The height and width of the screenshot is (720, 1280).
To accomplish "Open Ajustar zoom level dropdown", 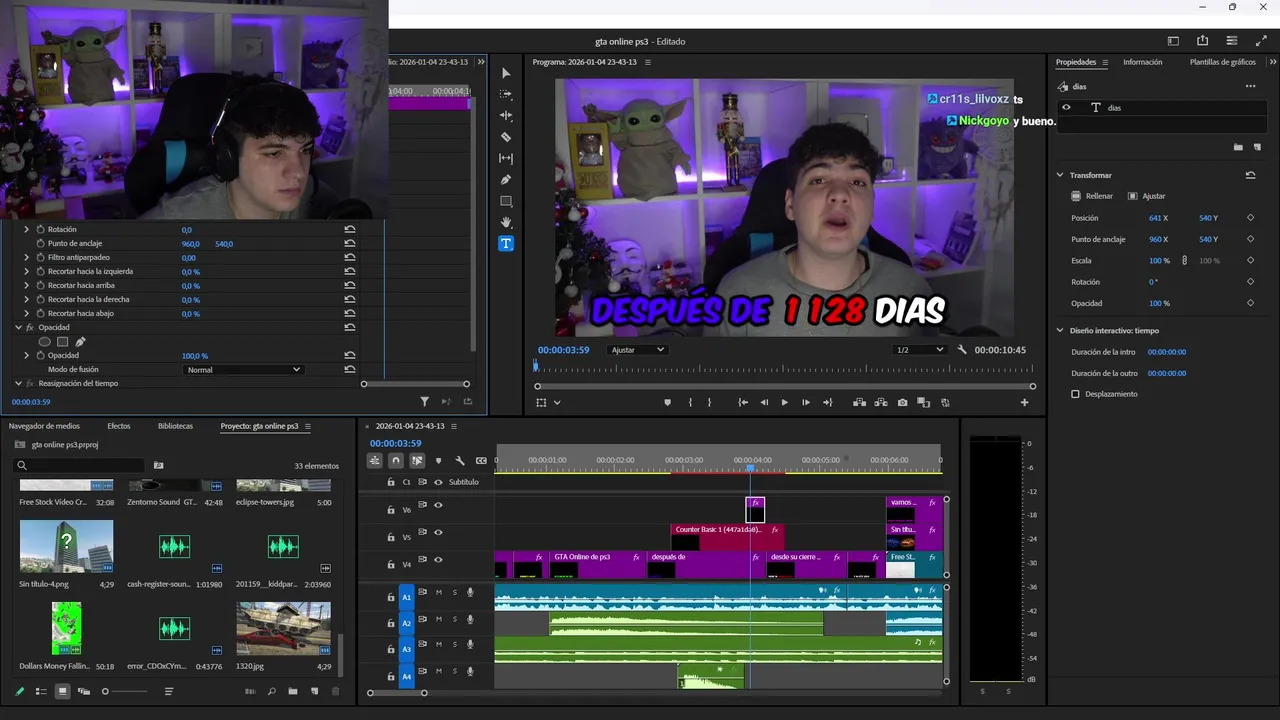I will coord(638,350).
